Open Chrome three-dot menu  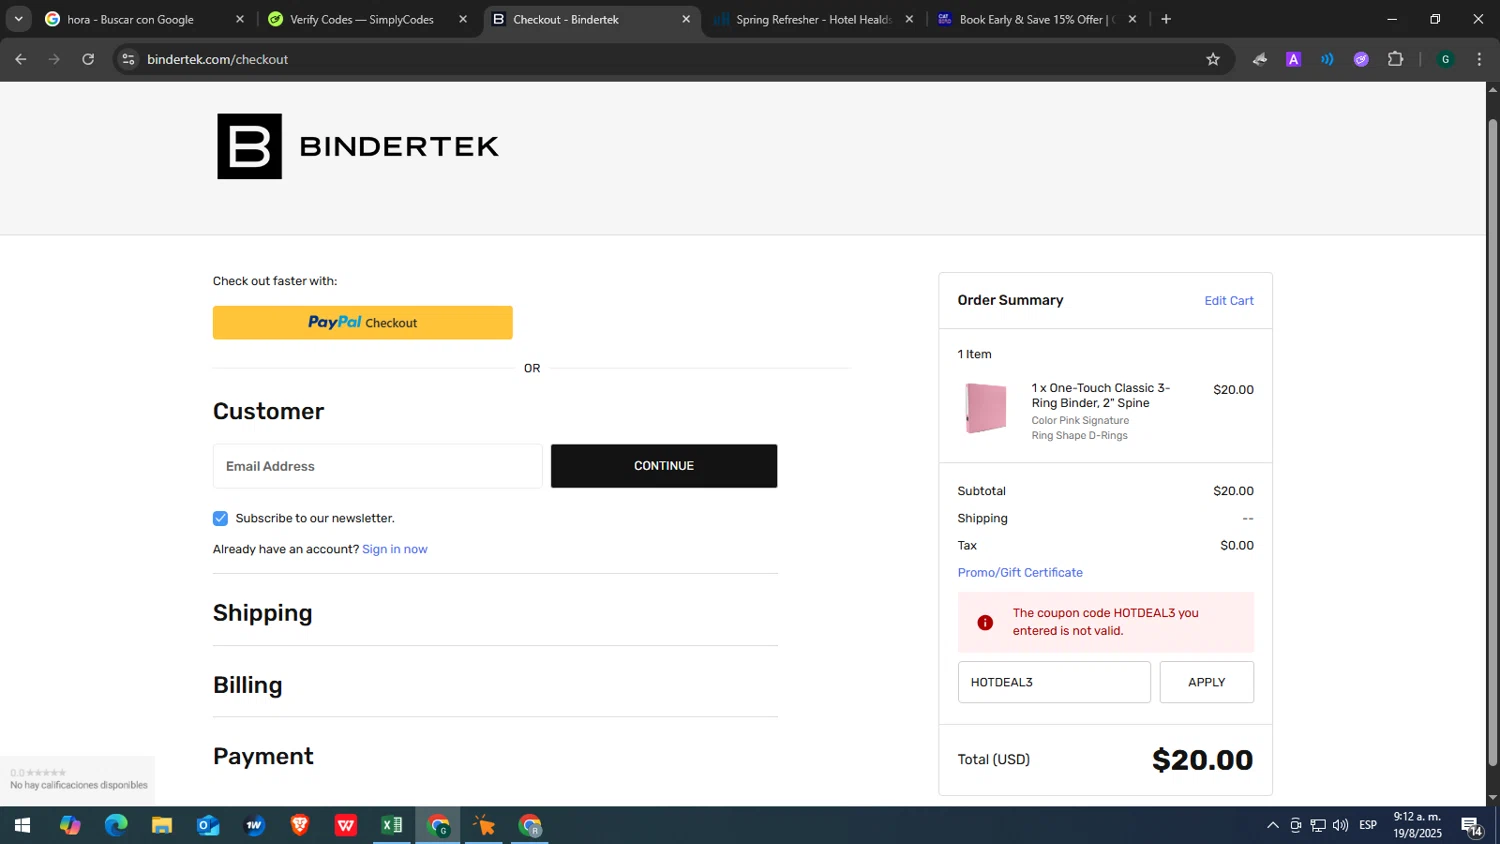1479,59
